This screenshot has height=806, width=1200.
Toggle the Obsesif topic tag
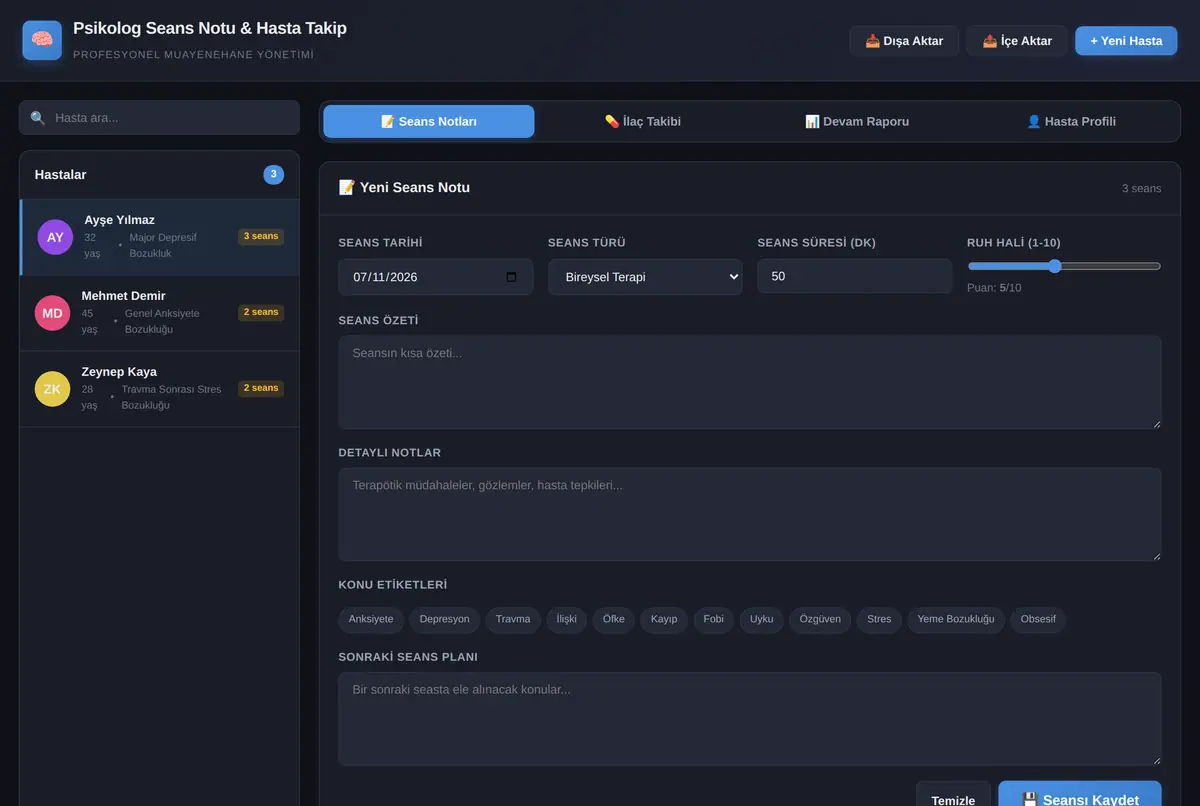(x=1038, y=619)
